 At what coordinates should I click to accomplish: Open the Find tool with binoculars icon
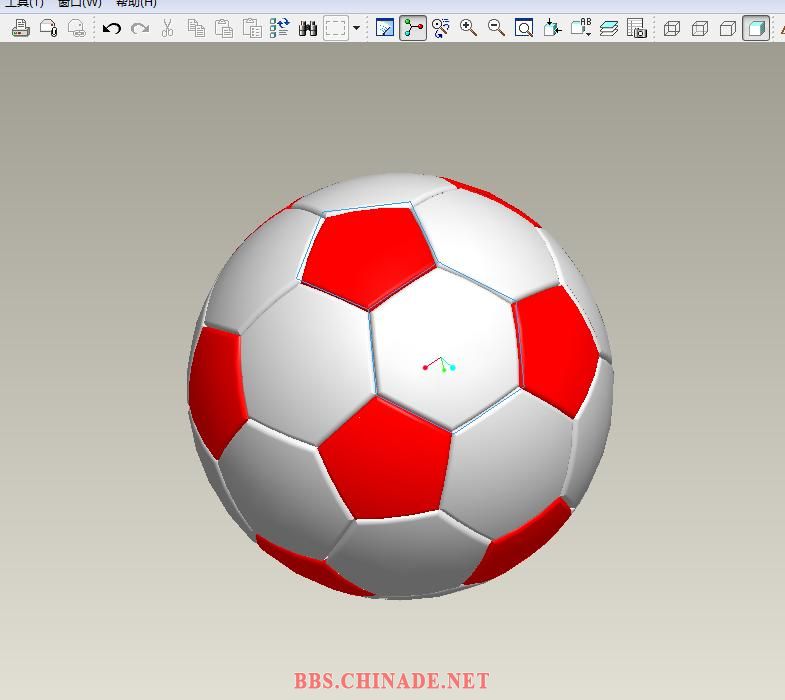(x=307, y=28)
